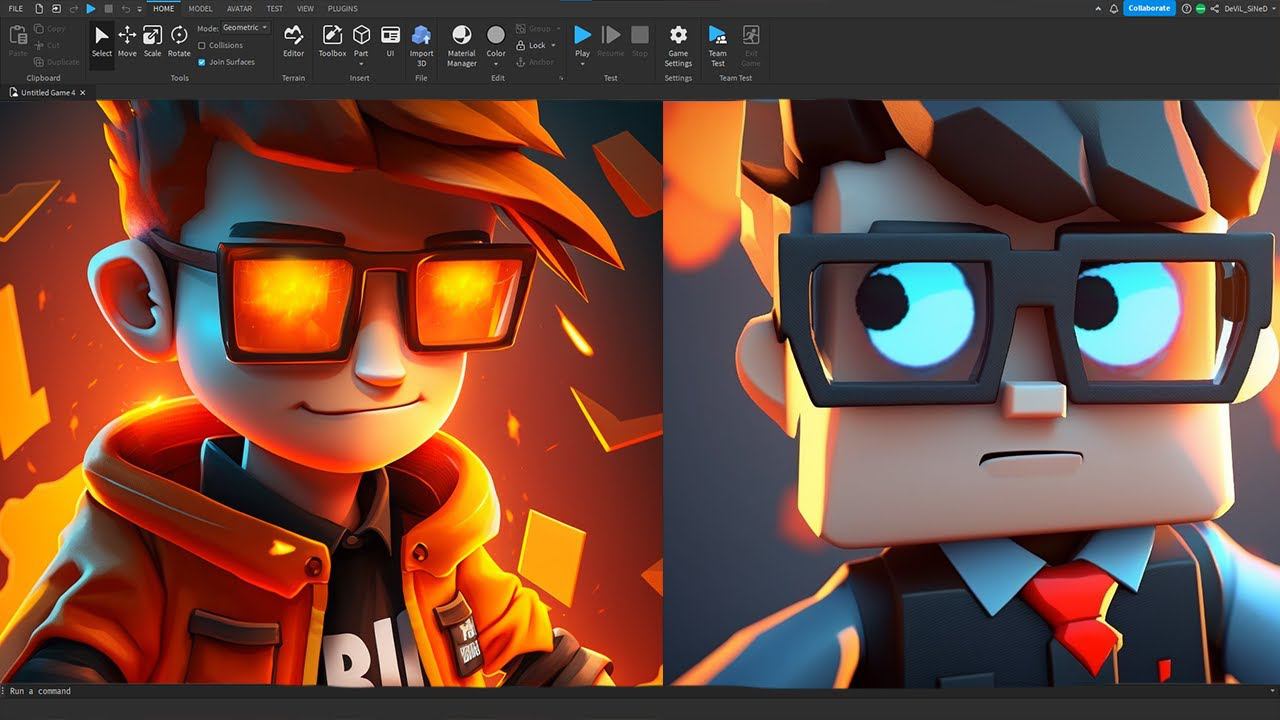Choose the Rotate tool
1280x720 pixels.
point(179,41)
